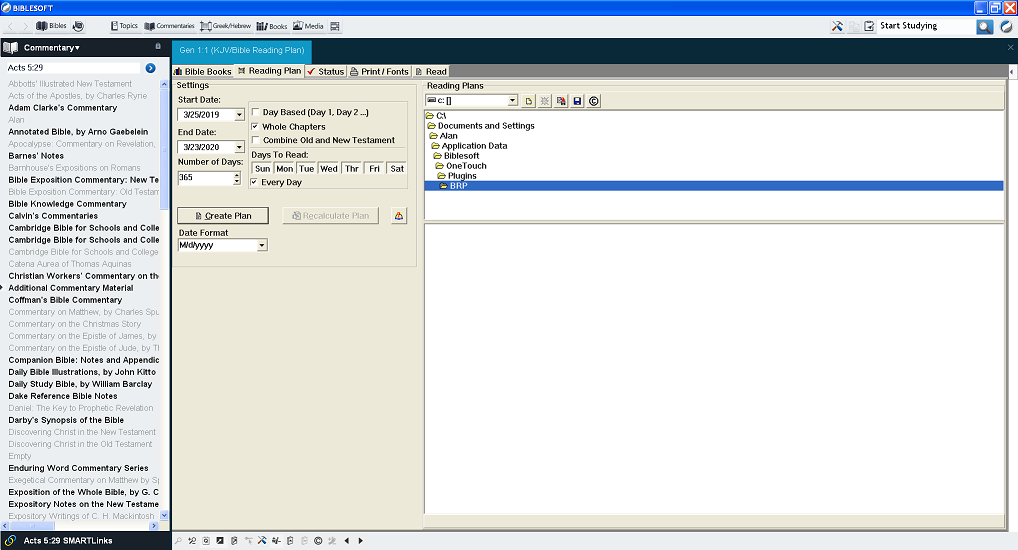
Task: Click the icon right of Bibles
Action: pos(79,26)
